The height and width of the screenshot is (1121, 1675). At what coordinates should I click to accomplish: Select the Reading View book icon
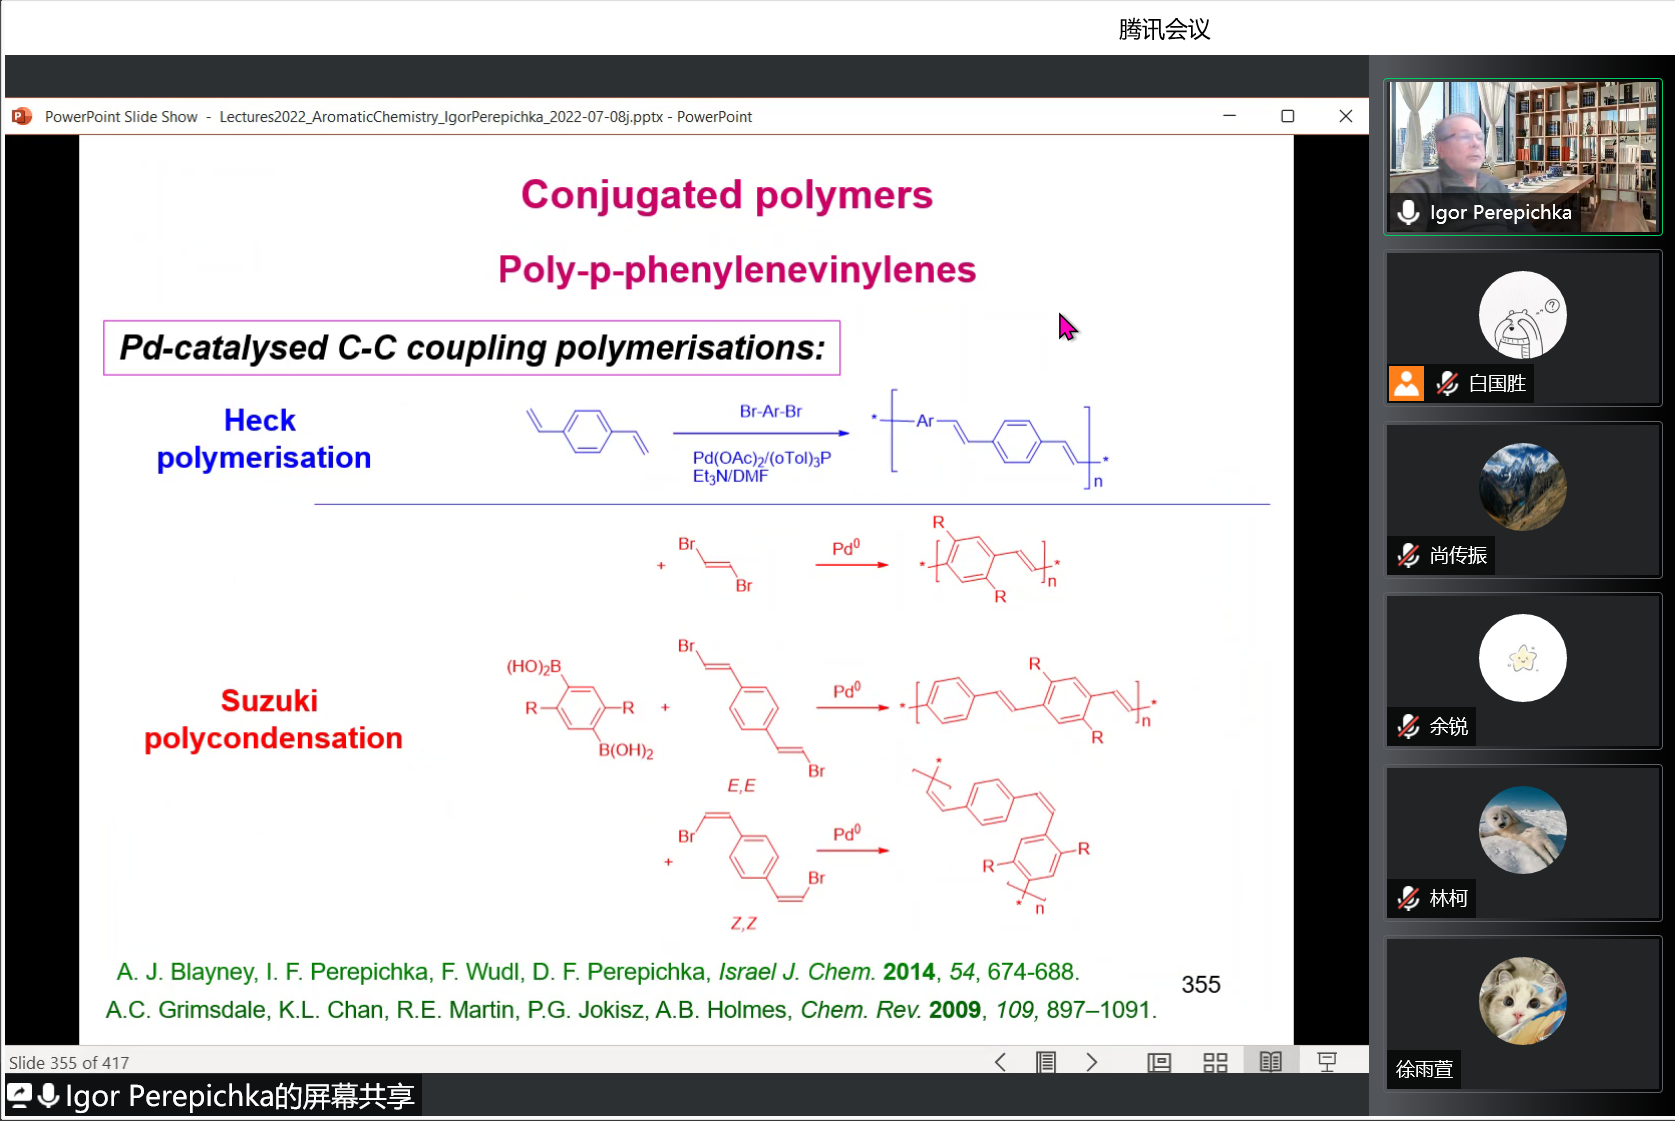(x=1270, y=1062)
